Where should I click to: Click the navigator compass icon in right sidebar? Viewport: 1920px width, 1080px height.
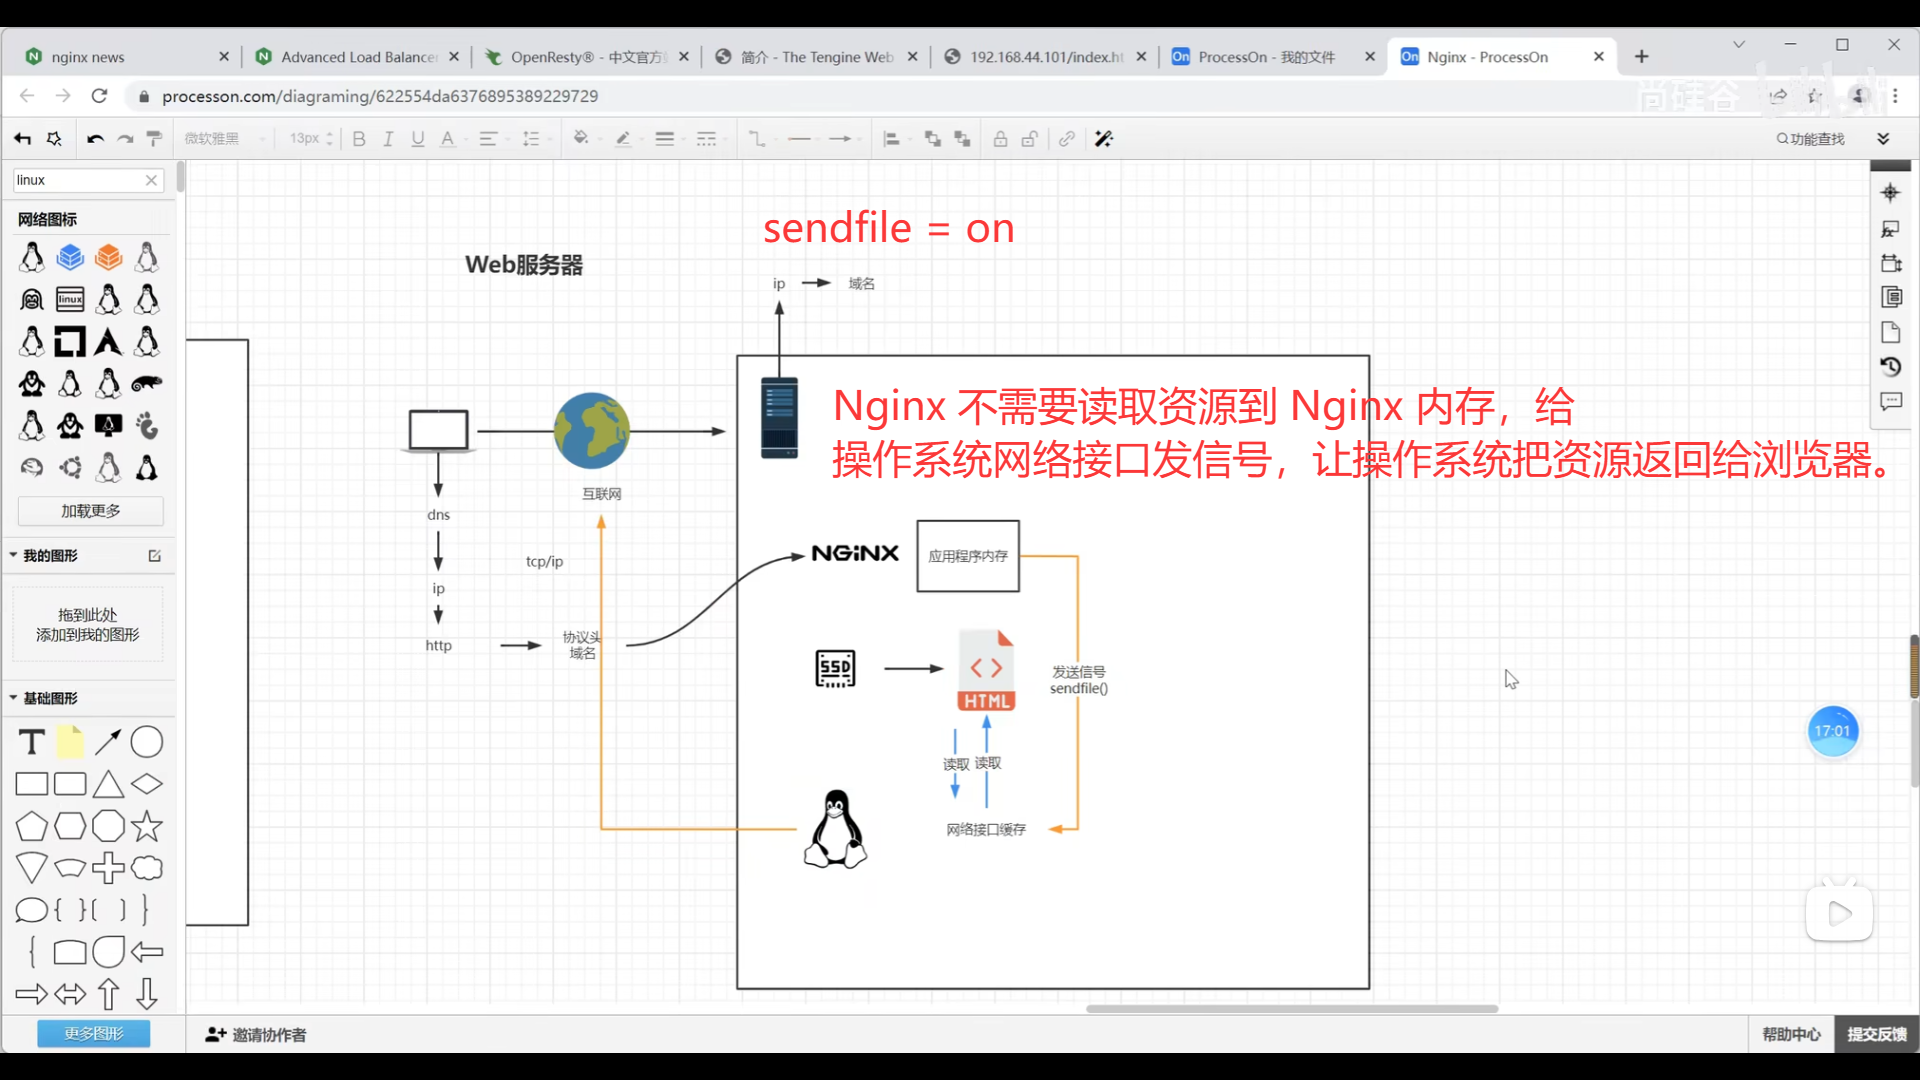(1890, 193)
